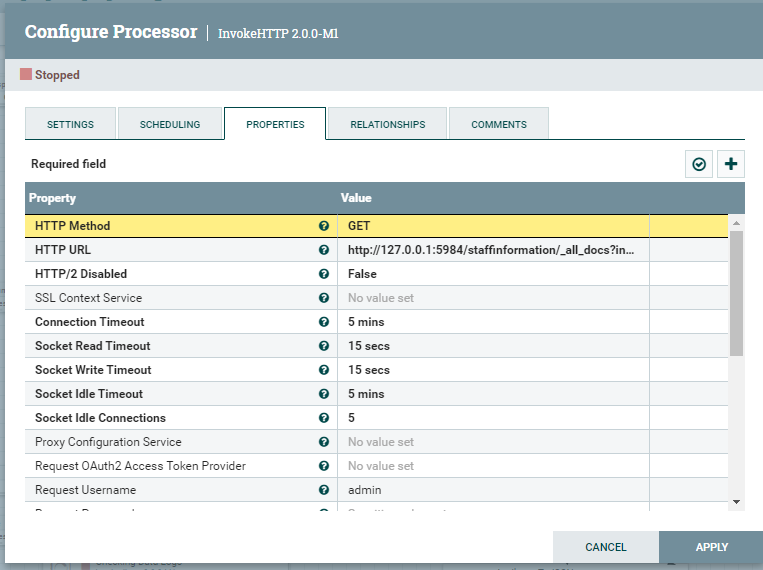763x570 pixels.
Task: Click help icon for Socket Idle Connections
Action: click(324, 418)
